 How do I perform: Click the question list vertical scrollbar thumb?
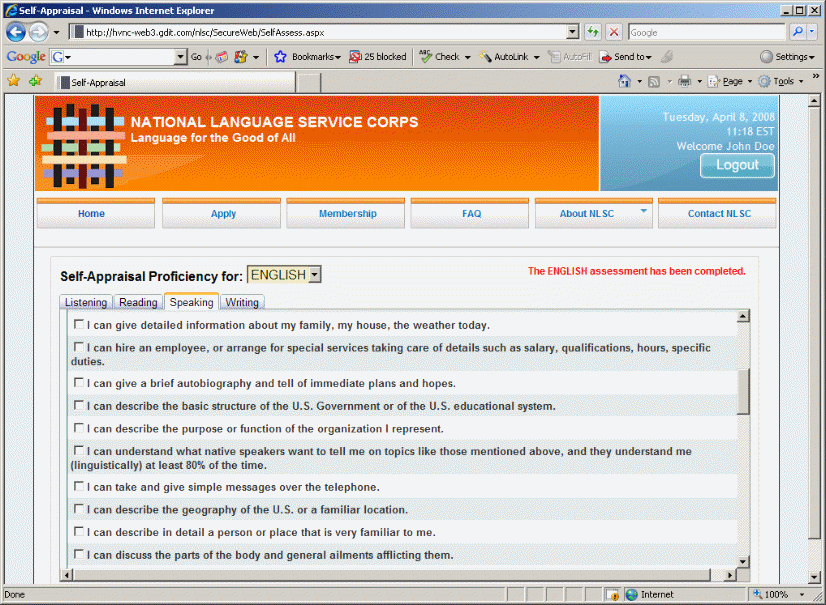pos(743,392)
